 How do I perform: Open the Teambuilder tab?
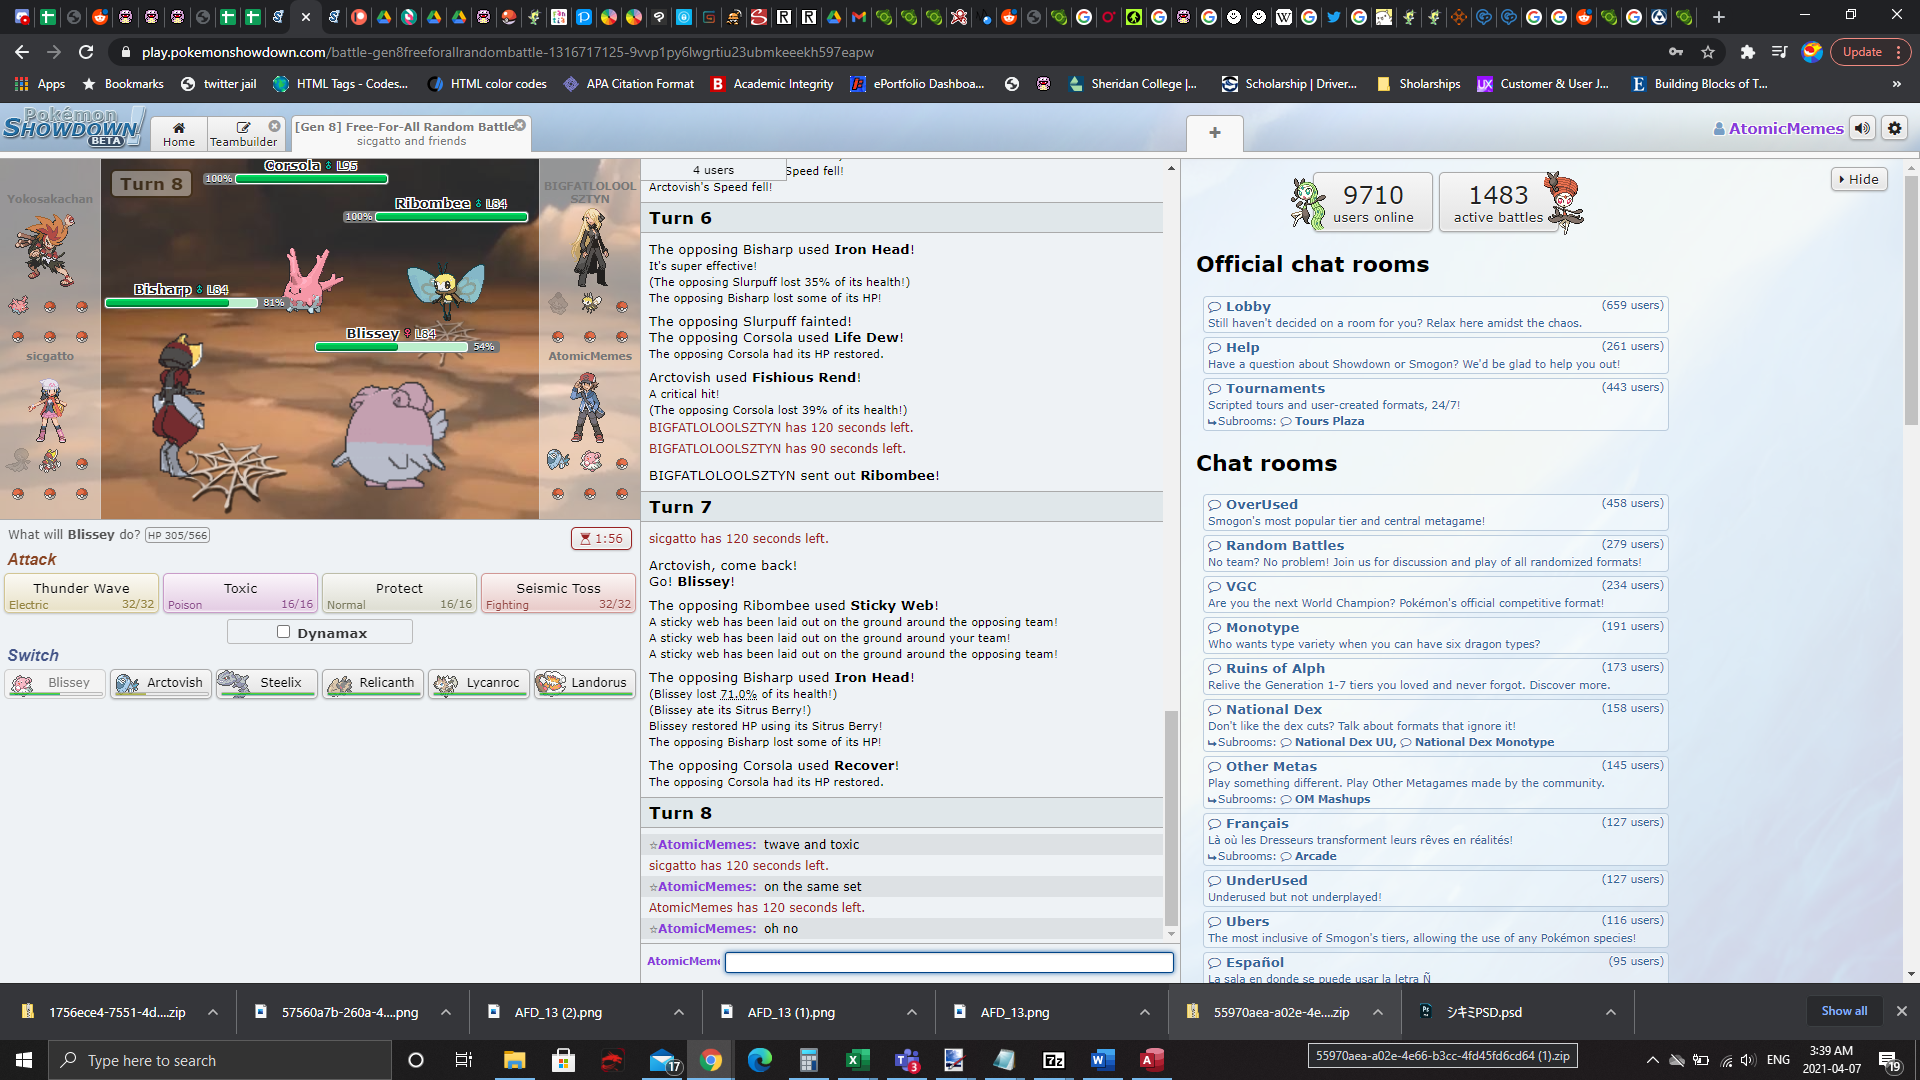tap(243, 133)
